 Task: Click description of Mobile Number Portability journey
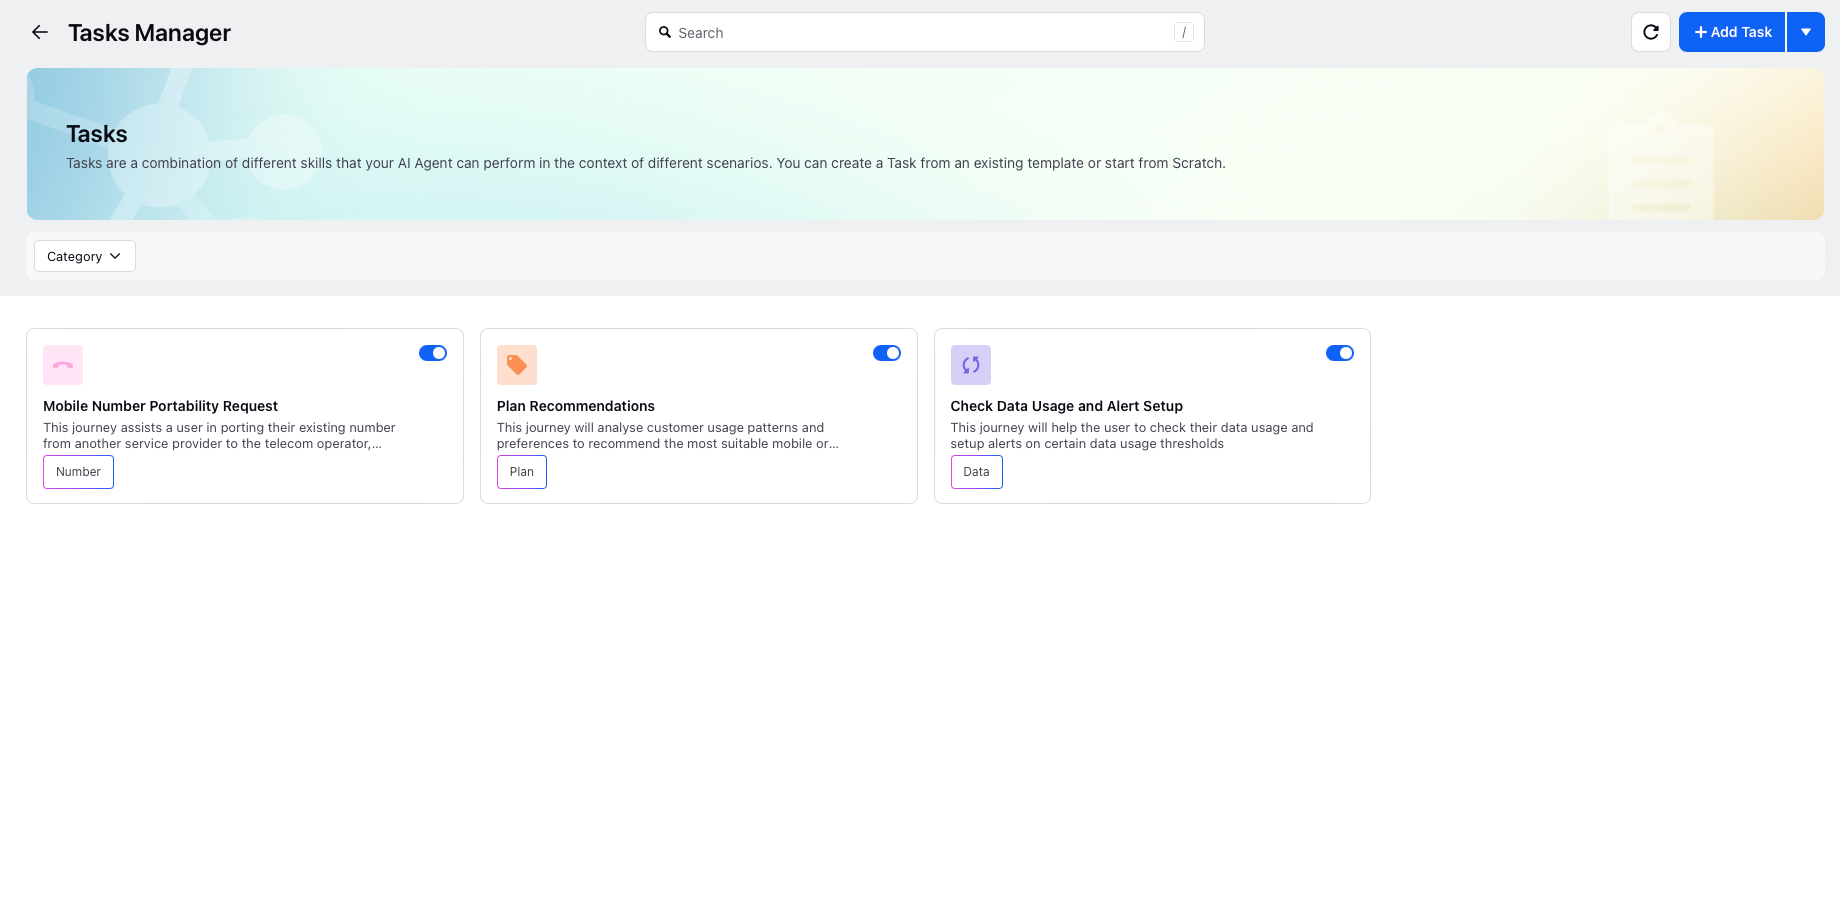click(219, 436)
